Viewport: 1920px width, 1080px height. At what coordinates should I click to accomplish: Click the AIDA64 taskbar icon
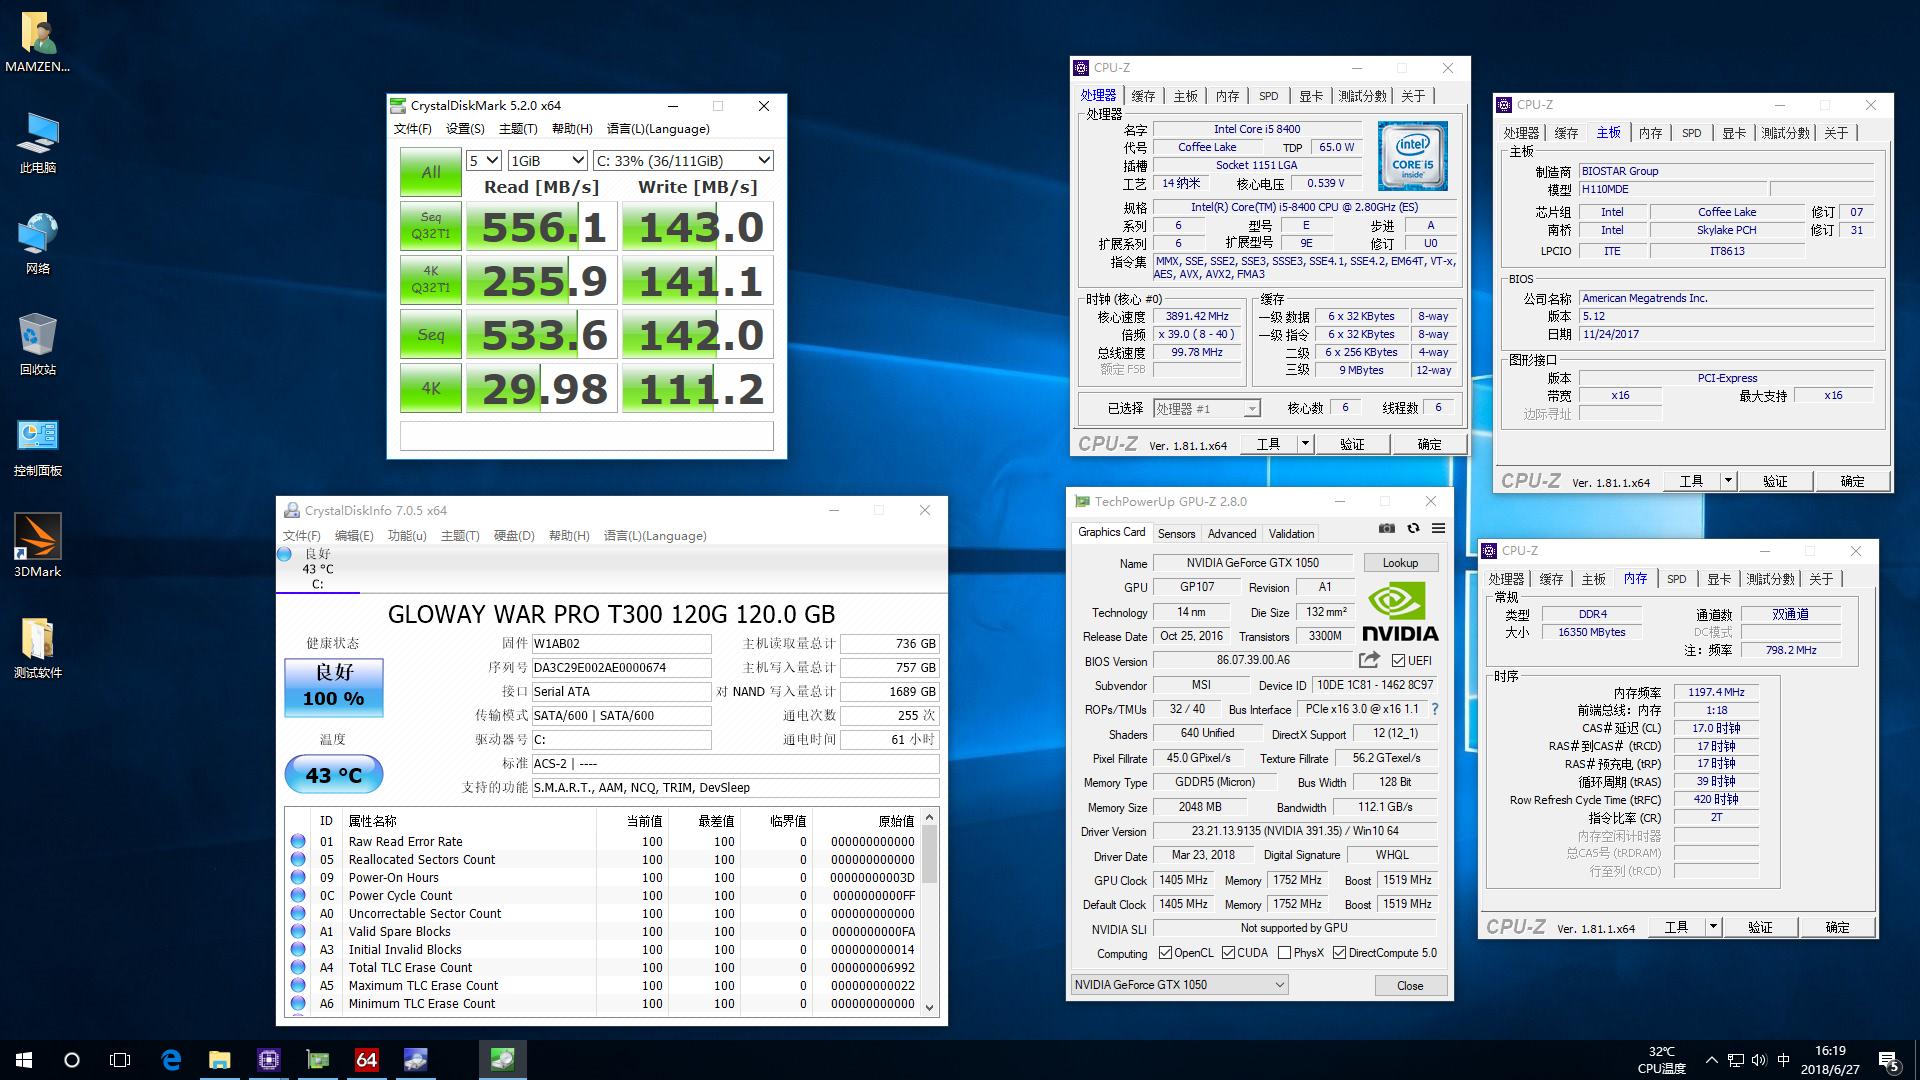pos(367,1060)
